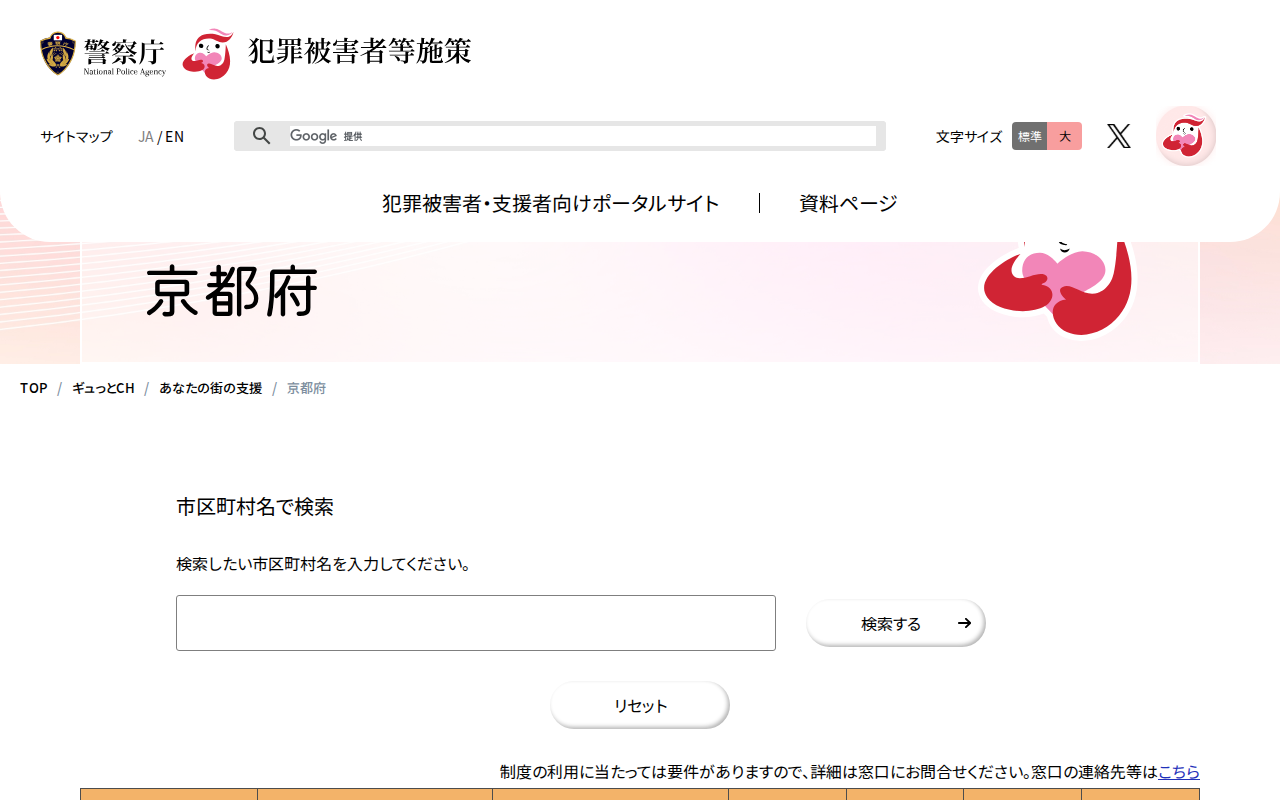This screenshot has height=800, width=1280.
Task: Open あなたの街の支援 breadcrumb link
Action: click(x=211, y=388)
